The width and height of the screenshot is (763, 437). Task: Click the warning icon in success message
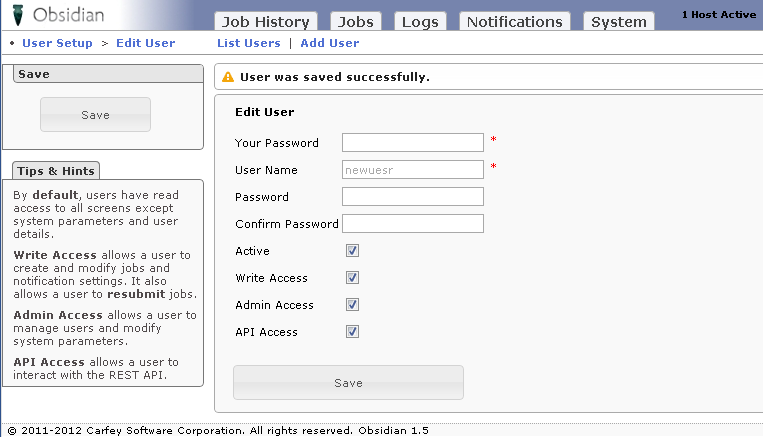click(x=228, y=77)
